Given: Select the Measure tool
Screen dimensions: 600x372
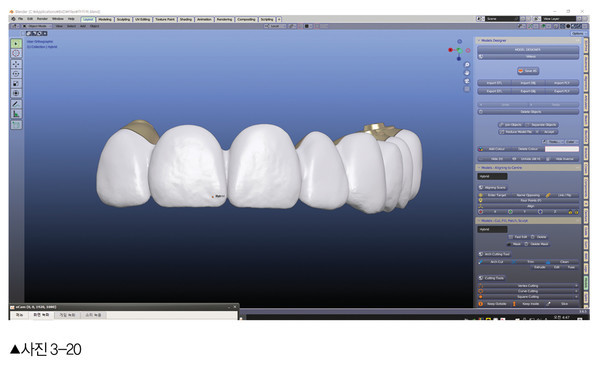Looking at the screenshot, I should pyautogui.click(x=16, y=114).
